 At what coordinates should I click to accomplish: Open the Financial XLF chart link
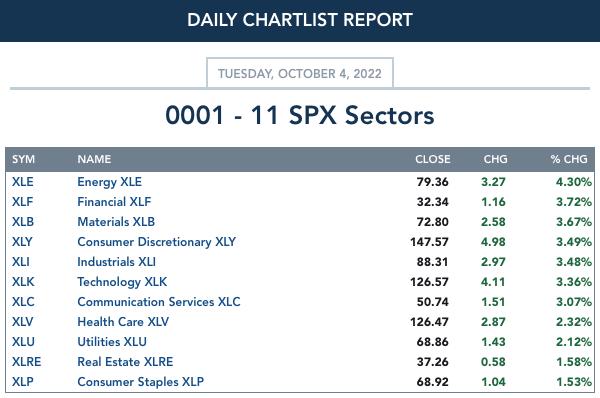[x=114, y=202]
